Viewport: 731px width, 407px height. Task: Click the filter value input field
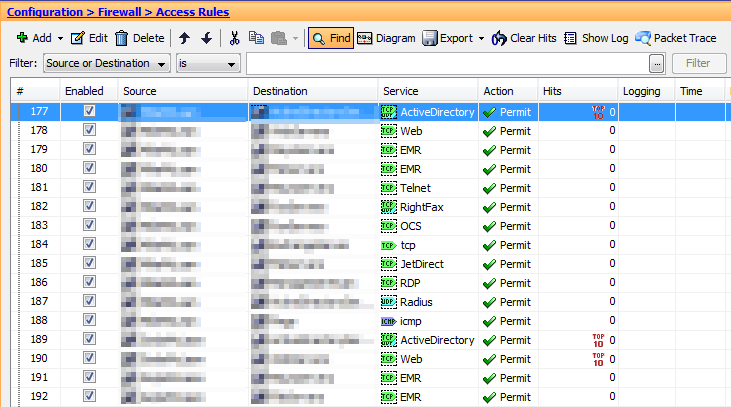(448, 63)
